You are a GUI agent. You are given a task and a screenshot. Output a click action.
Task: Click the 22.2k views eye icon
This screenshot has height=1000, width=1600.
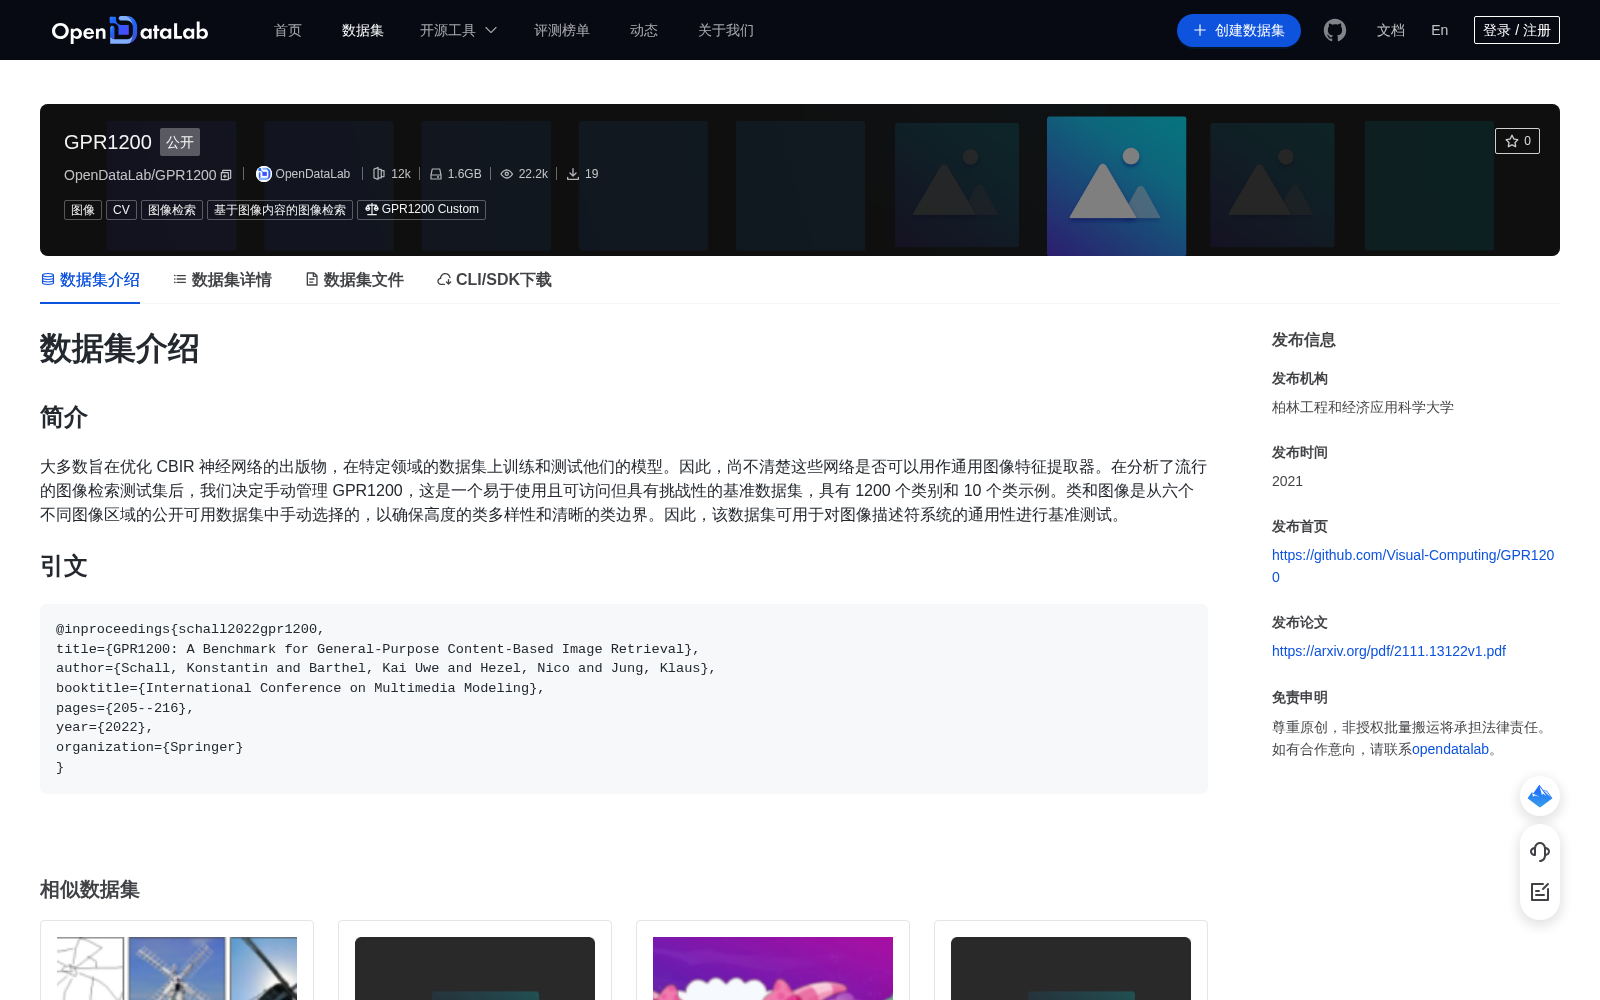point(507,174)
